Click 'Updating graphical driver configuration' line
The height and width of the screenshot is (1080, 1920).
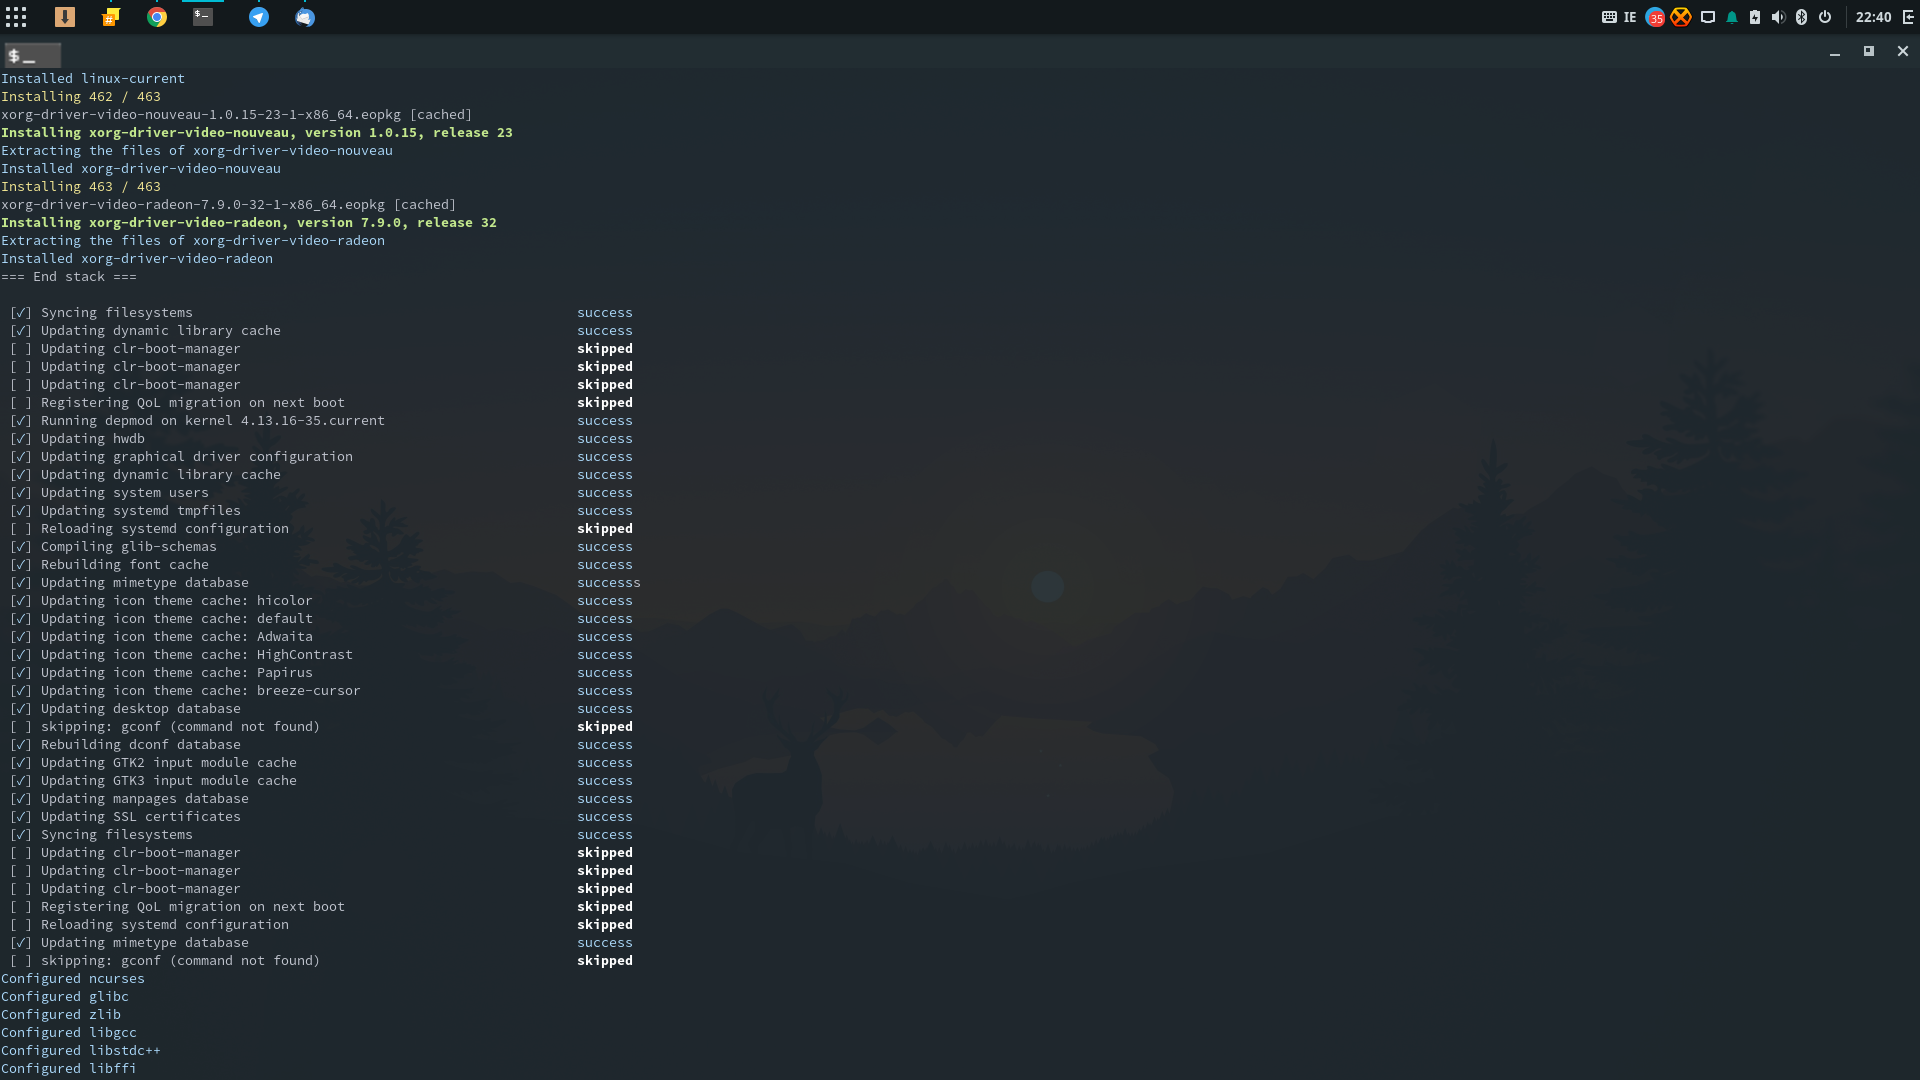(197, 456)
